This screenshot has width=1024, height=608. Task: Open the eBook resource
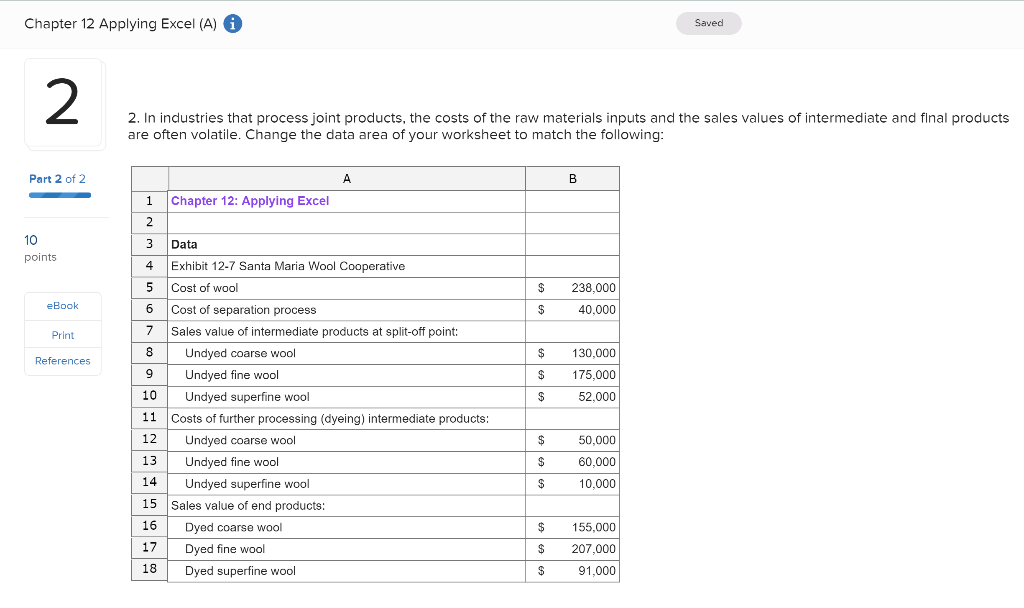click(x=62, y=306)
